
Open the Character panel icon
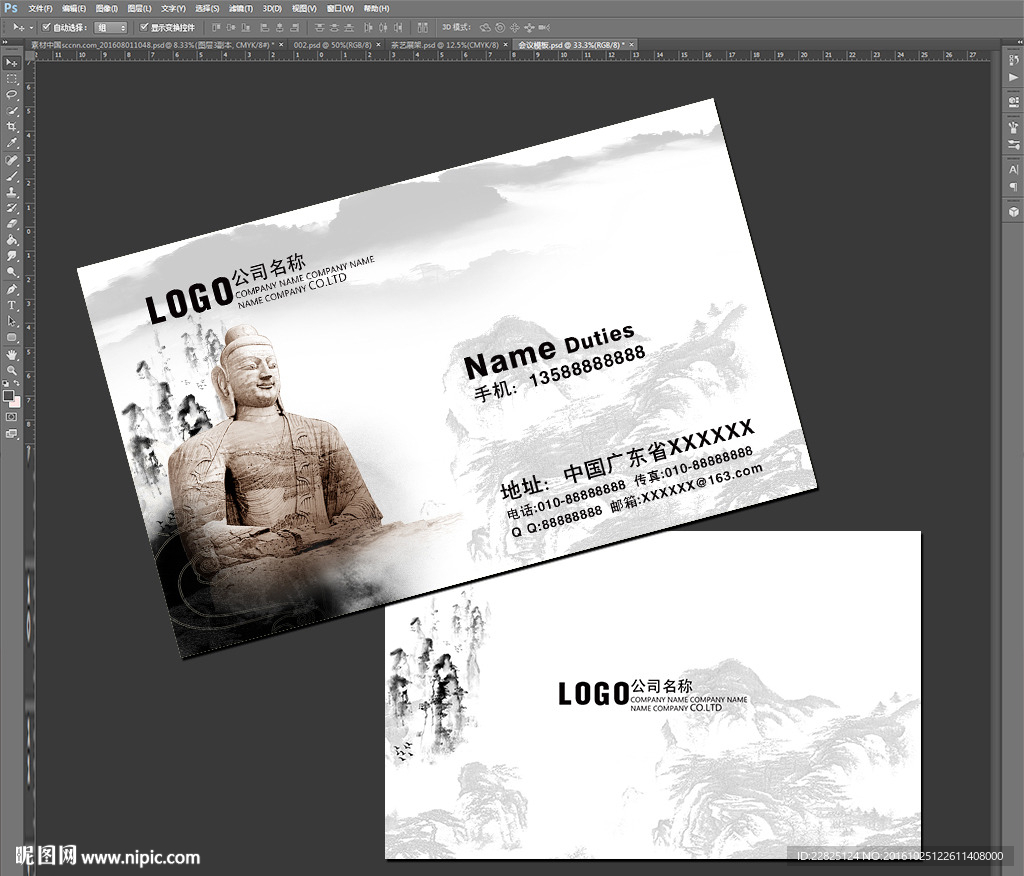(1013, 169)
